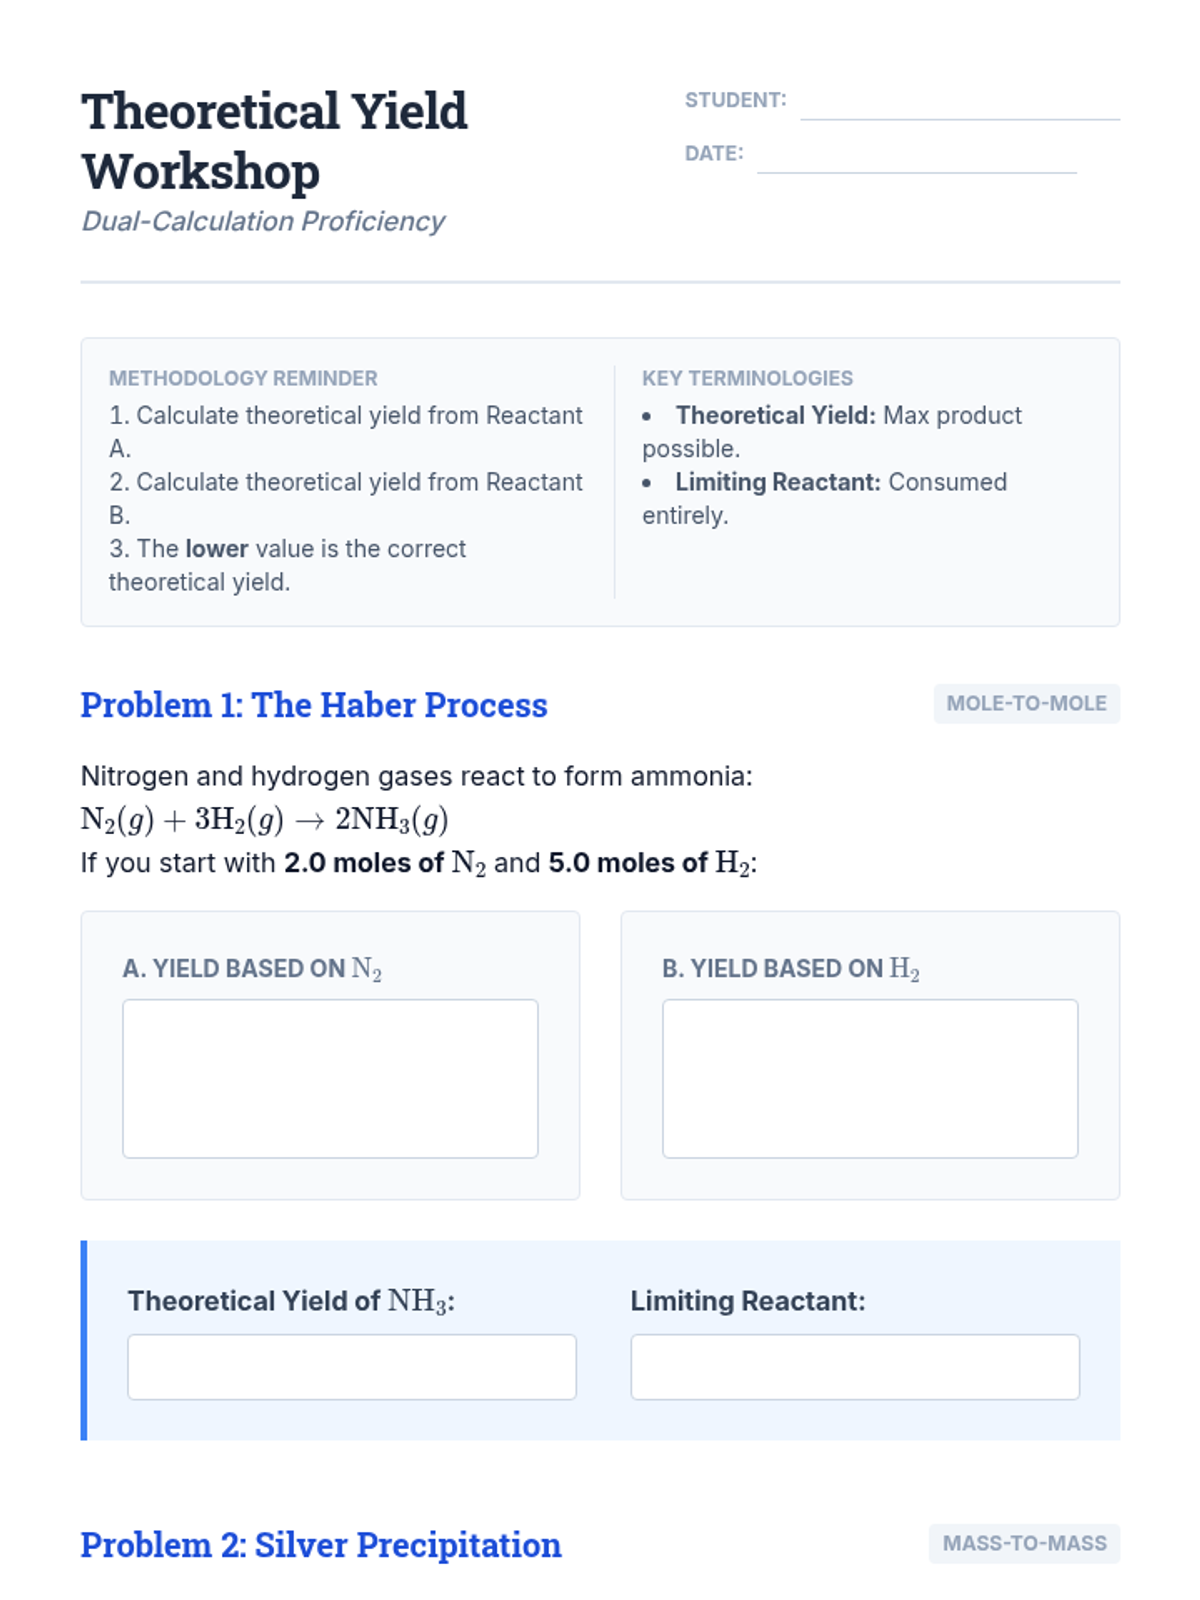Click the Problem 1: The Haber Process heading

(x=314, y=705)
